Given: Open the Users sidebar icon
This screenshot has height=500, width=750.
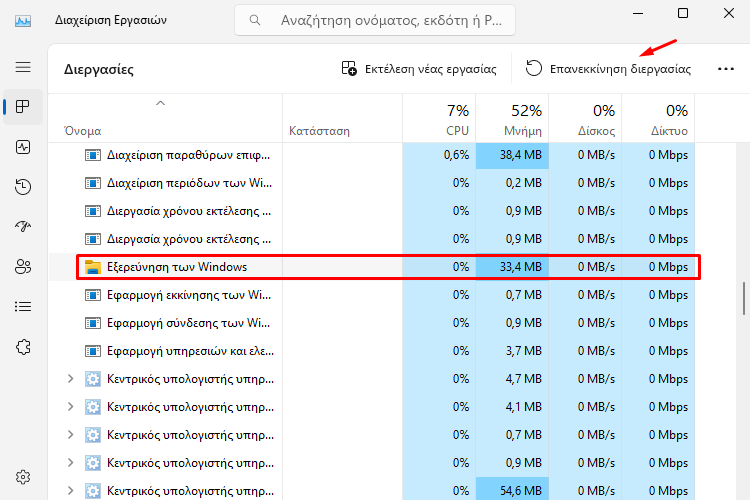Looking at the screenshot, I should (23, 267).
